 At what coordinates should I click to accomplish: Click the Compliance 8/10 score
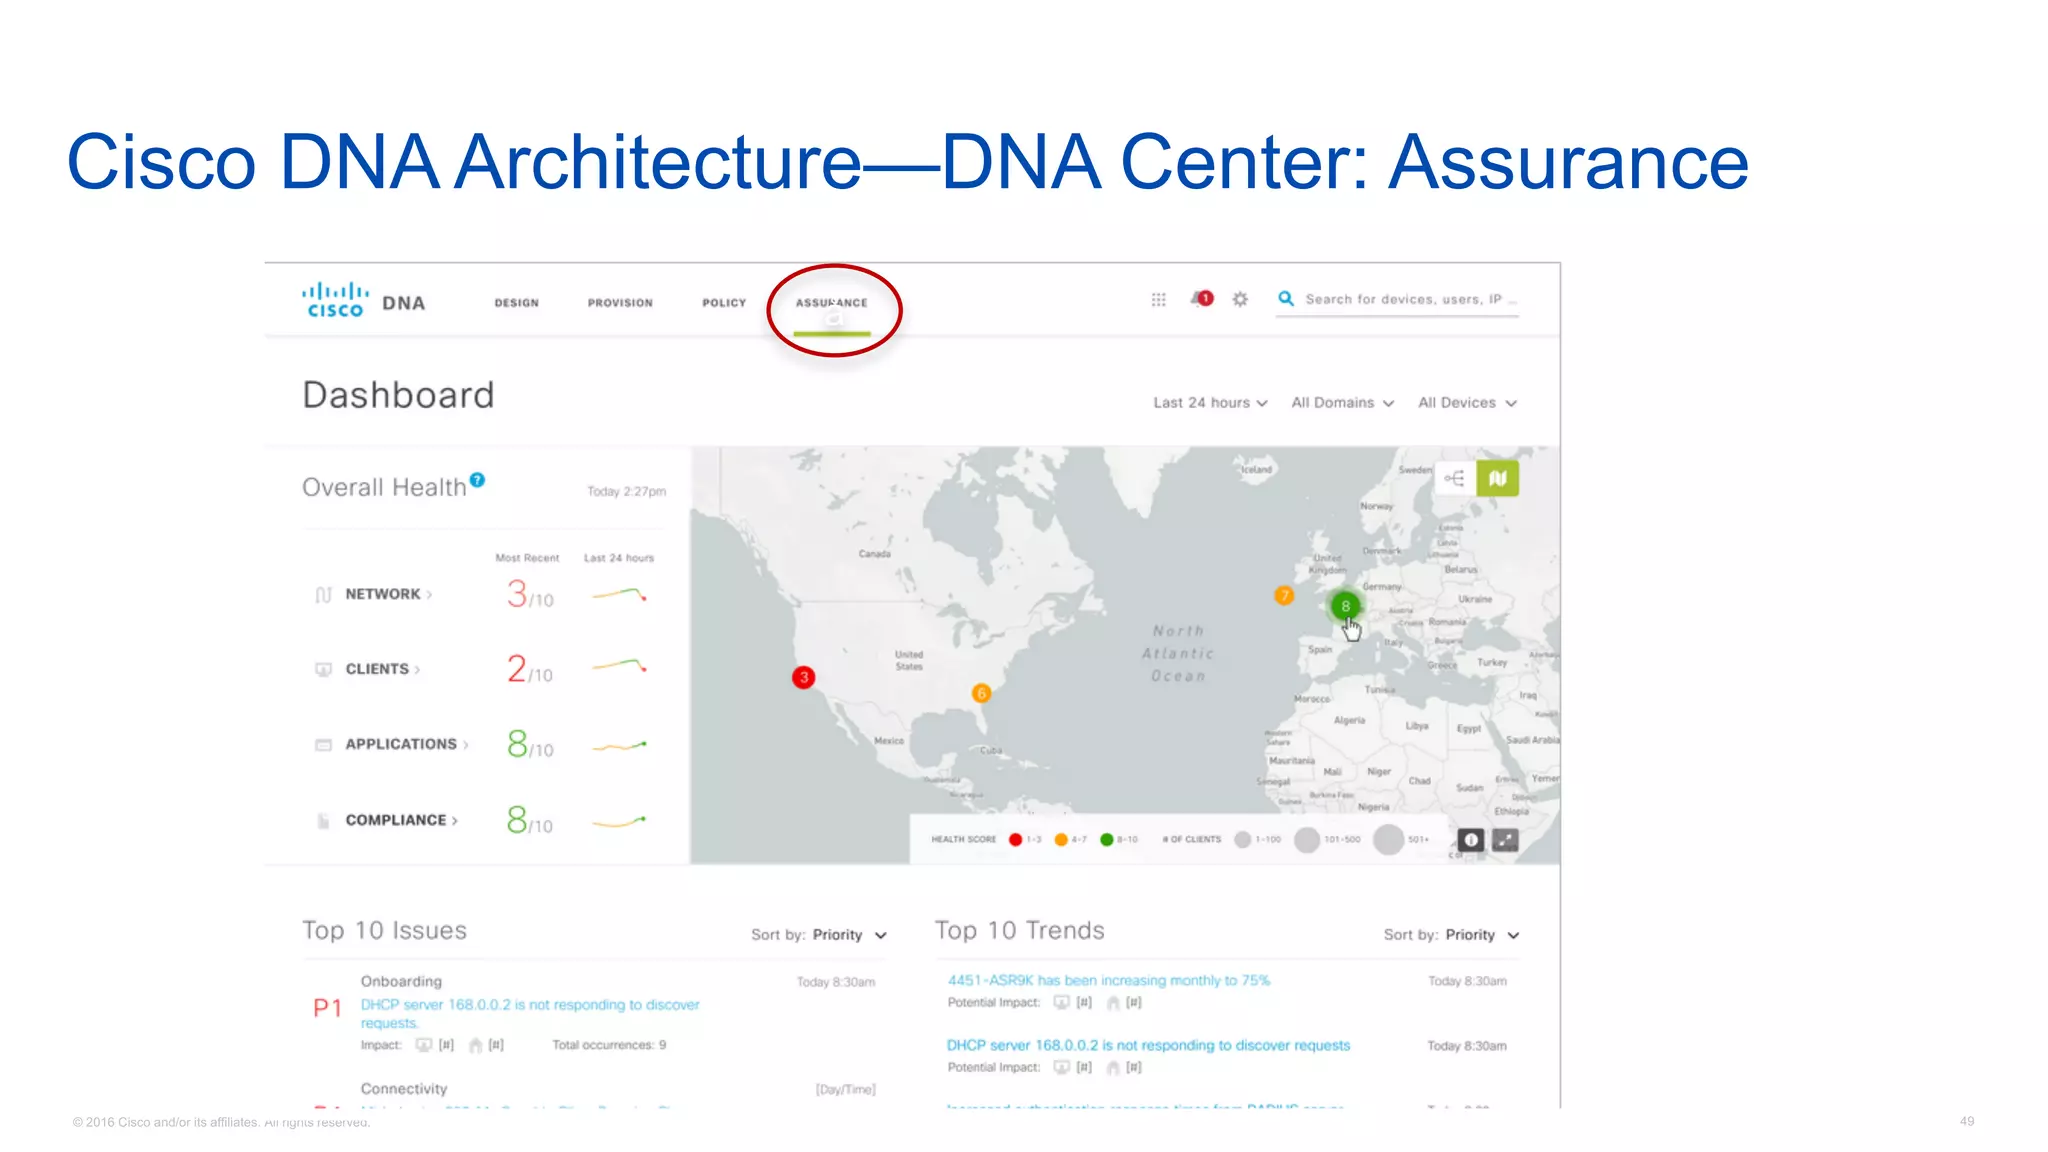(x=529, y=820)
